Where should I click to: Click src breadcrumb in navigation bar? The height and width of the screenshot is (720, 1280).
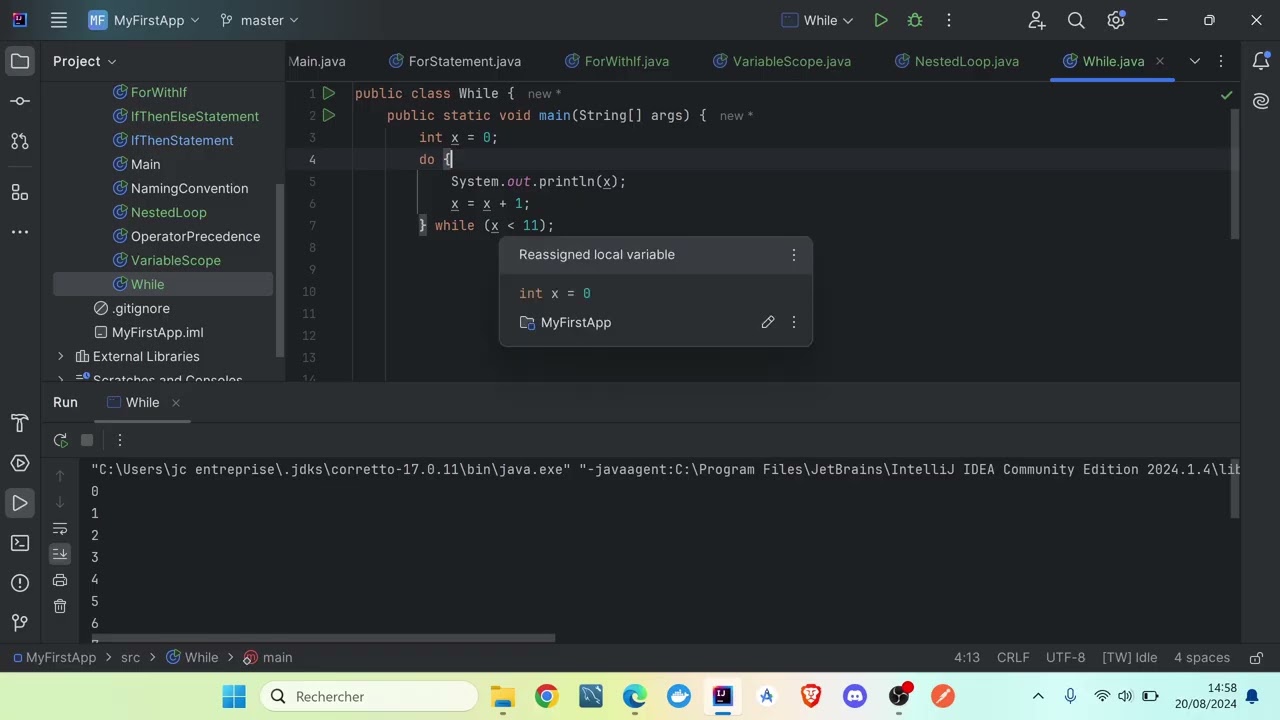point(130,657)
